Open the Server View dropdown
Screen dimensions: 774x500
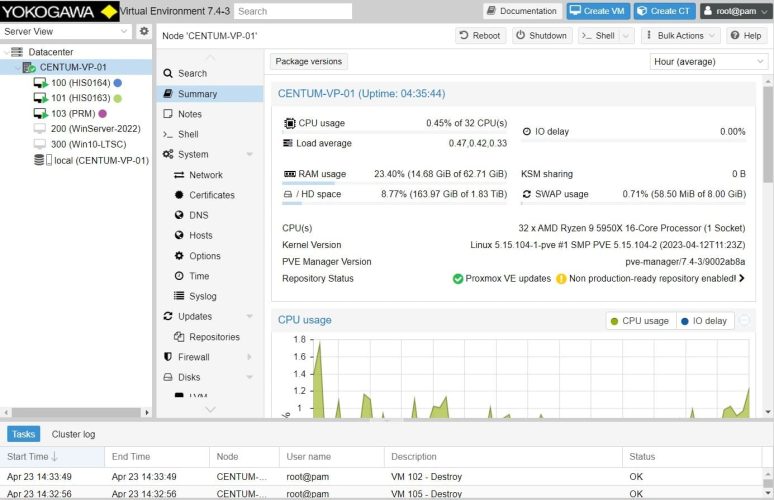(123, 32)
